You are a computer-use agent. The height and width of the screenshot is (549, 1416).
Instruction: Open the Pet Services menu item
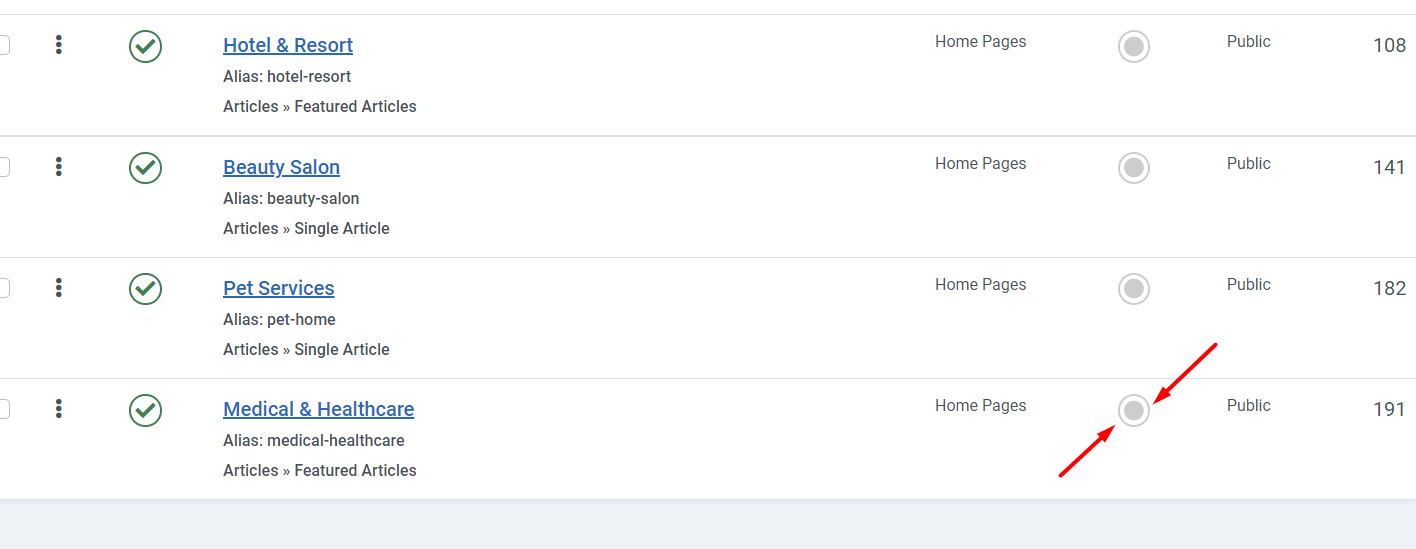[278, 288]
